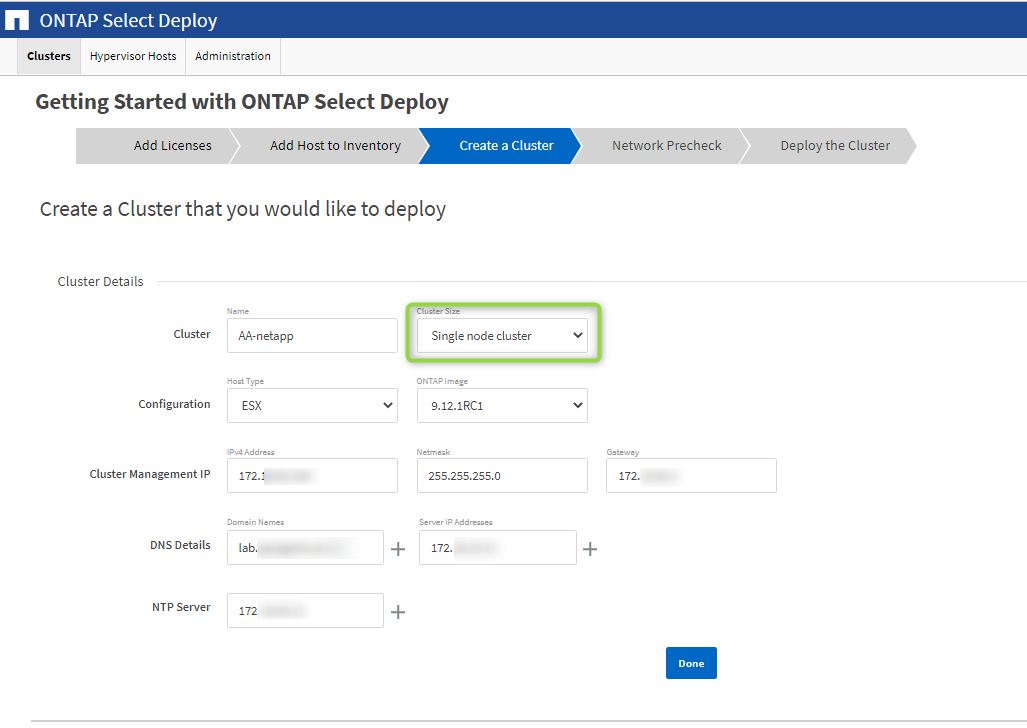Jump to Deploy the Cluster step

834,146
